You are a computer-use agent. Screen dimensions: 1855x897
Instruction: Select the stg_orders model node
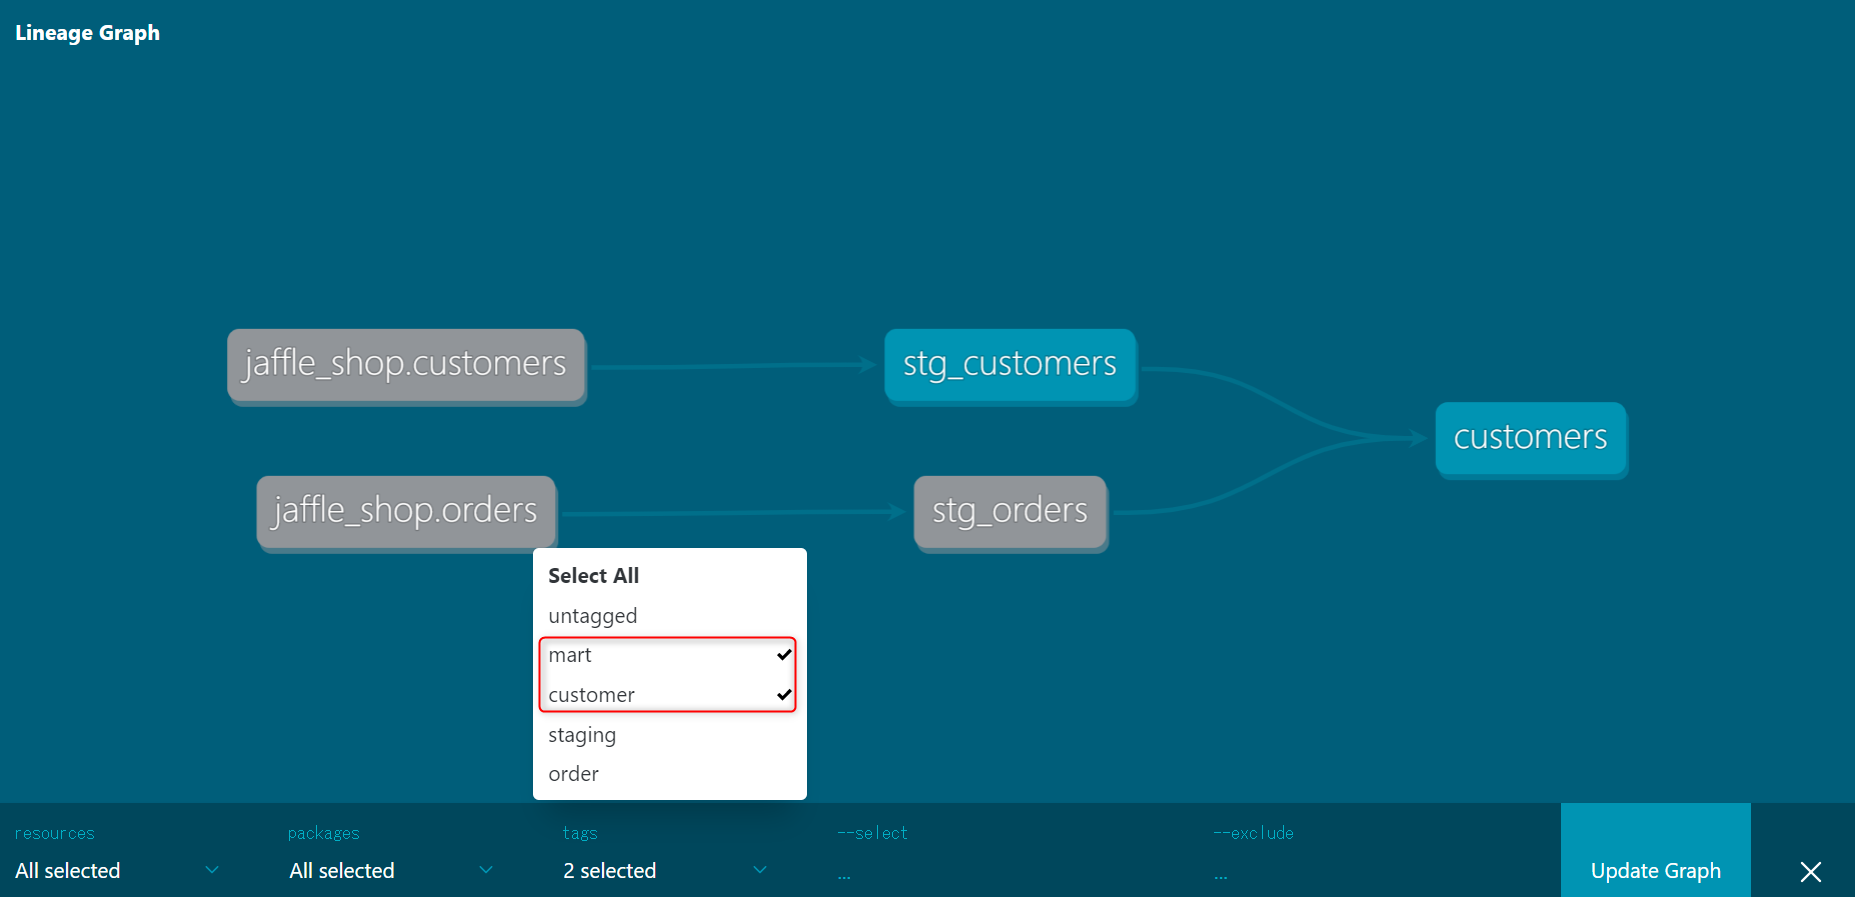tap(1010, 511)
